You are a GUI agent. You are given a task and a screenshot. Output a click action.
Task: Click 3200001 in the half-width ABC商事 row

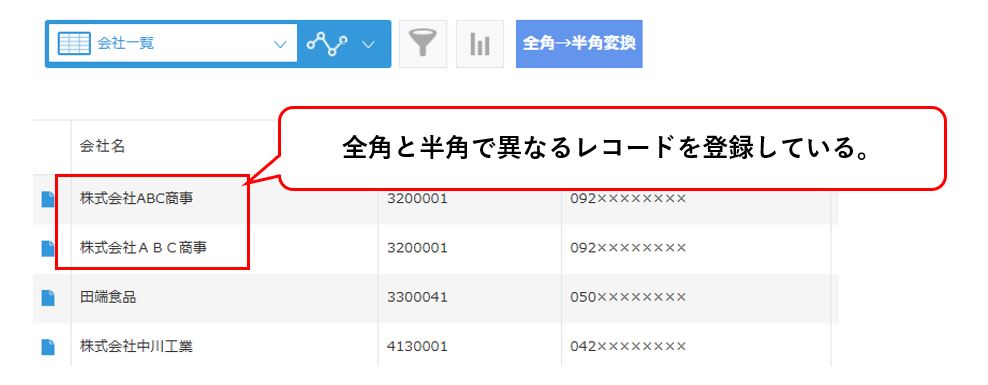[x=417, y=198]
